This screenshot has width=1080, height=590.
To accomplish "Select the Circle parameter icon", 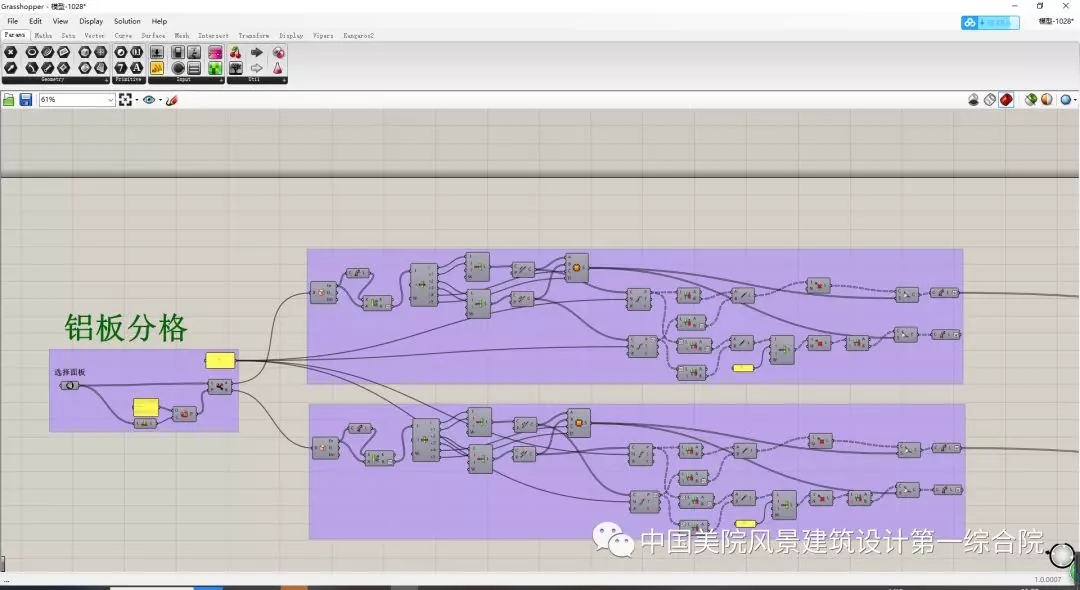I will pyautogui.click(x=32, y=52).
